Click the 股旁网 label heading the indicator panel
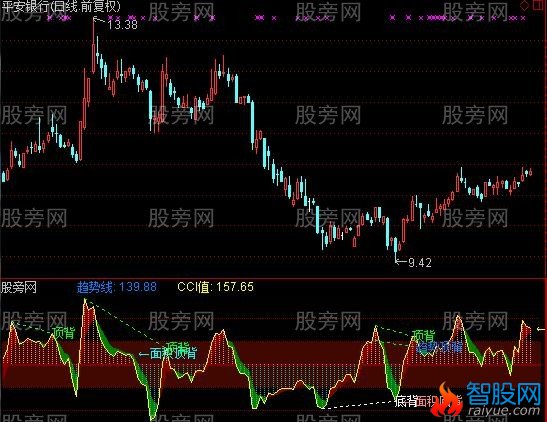Image resolution: width=547 pixels, height=422 pixels. point(19,287)
